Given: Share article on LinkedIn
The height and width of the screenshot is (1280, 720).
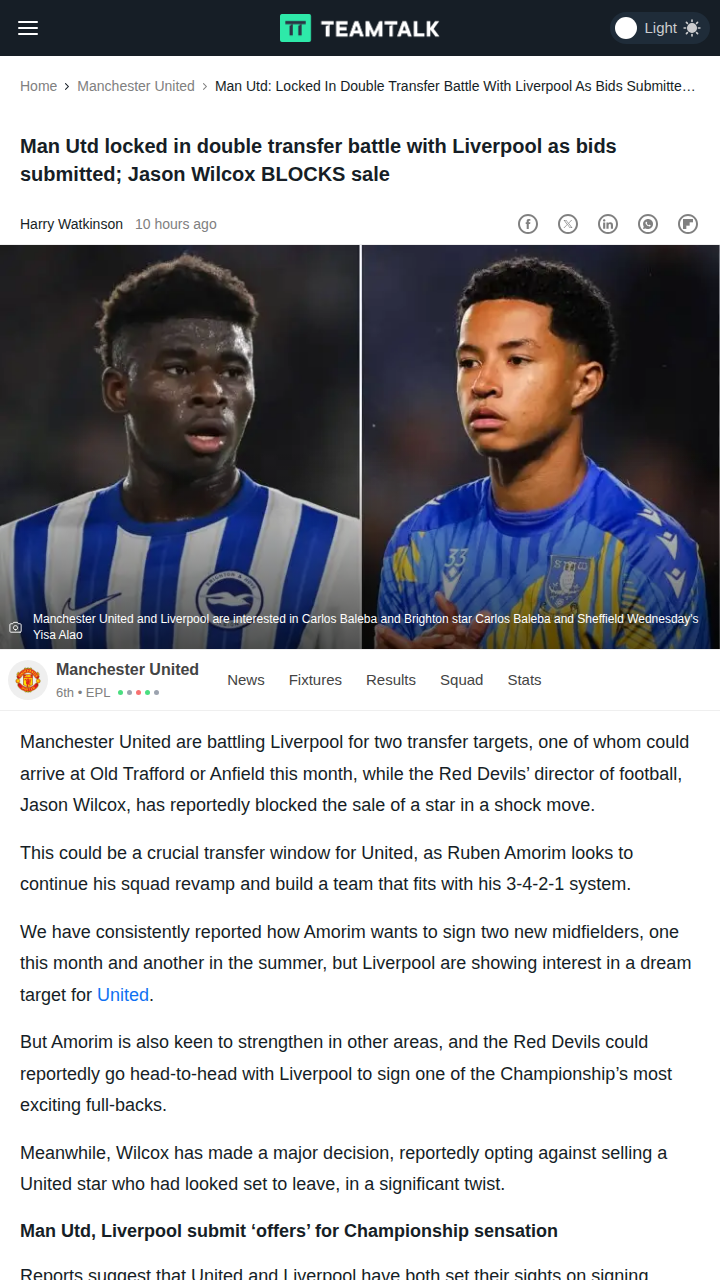Looking at the screenshot, I should tap(608, 224).
